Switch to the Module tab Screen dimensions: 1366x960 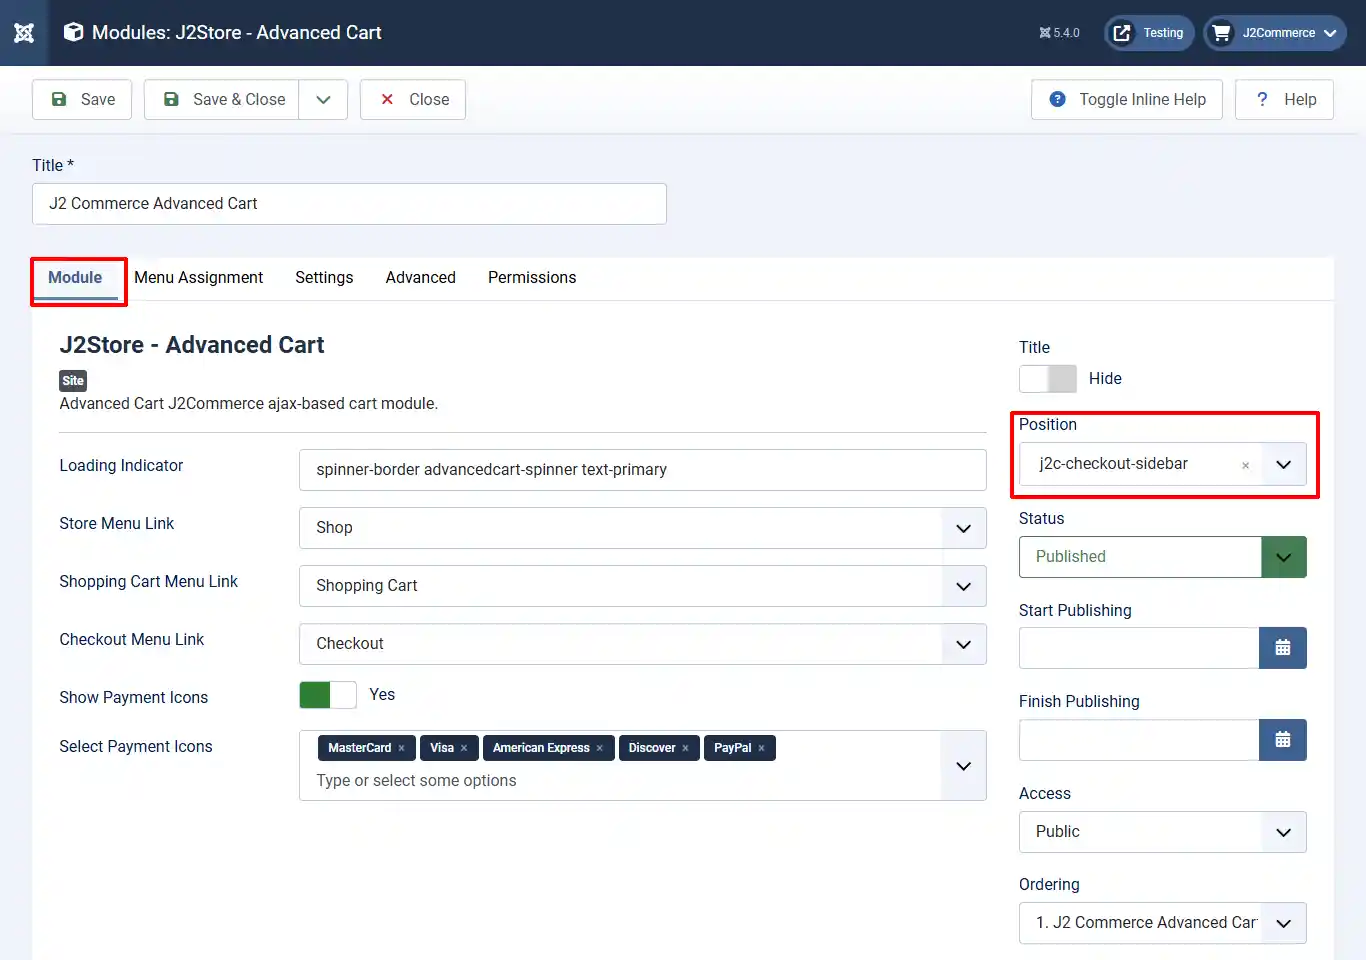[75, 278]
